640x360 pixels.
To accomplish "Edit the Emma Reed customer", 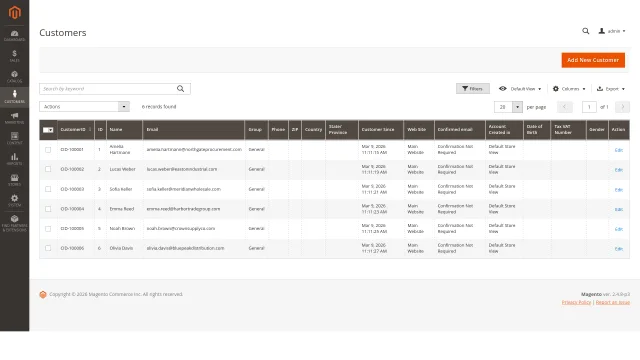I will pyautogui.click(x=619, y=209).
